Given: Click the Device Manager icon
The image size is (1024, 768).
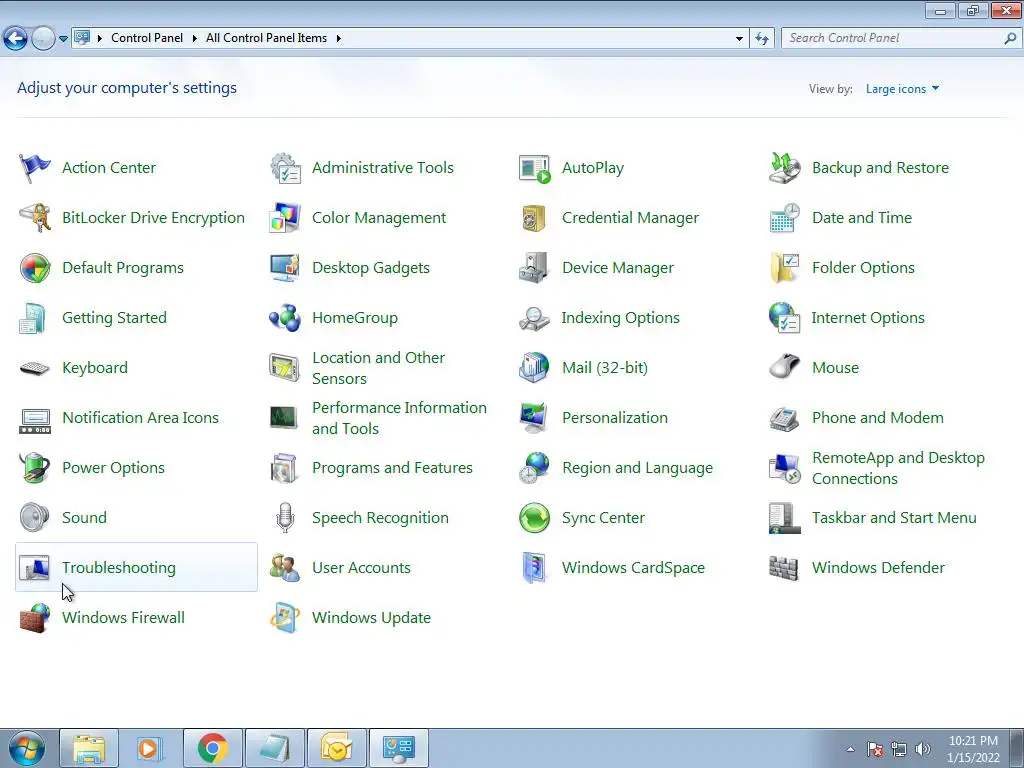Looking at the screenshot, I should pyautogui.click(x=535, y=268).
